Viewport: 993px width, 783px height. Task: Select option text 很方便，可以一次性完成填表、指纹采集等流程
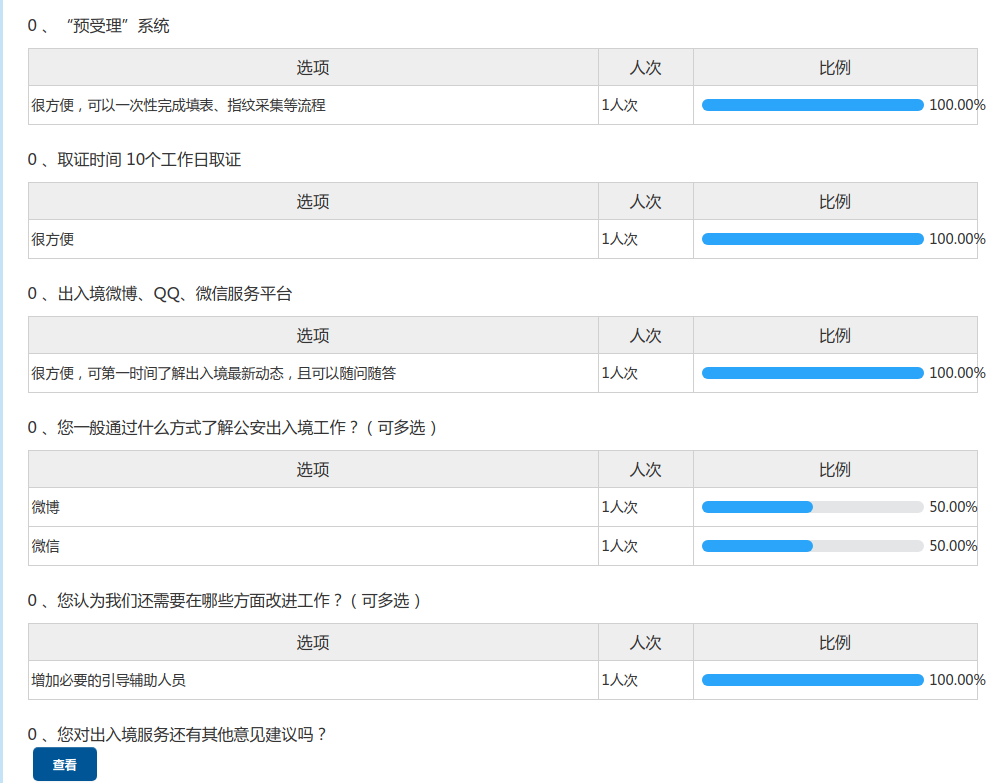pyautogui.click(x=178, y=105)
